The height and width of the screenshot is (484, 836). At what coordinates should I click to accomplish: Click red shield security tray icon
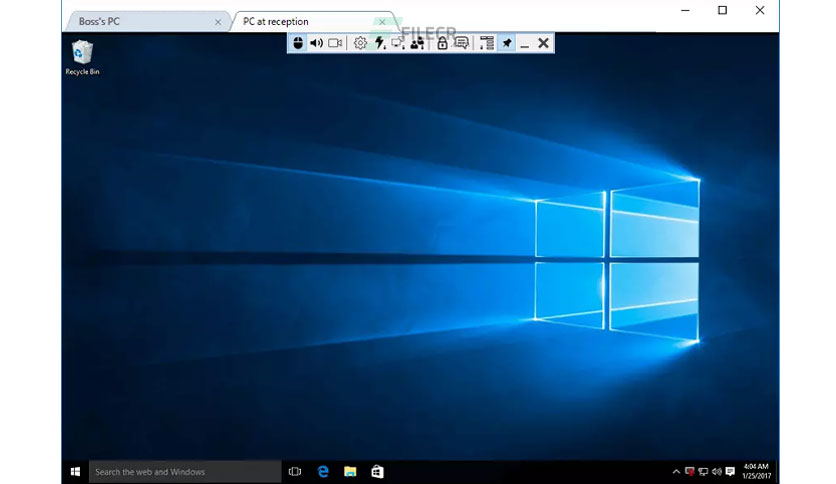689,472
